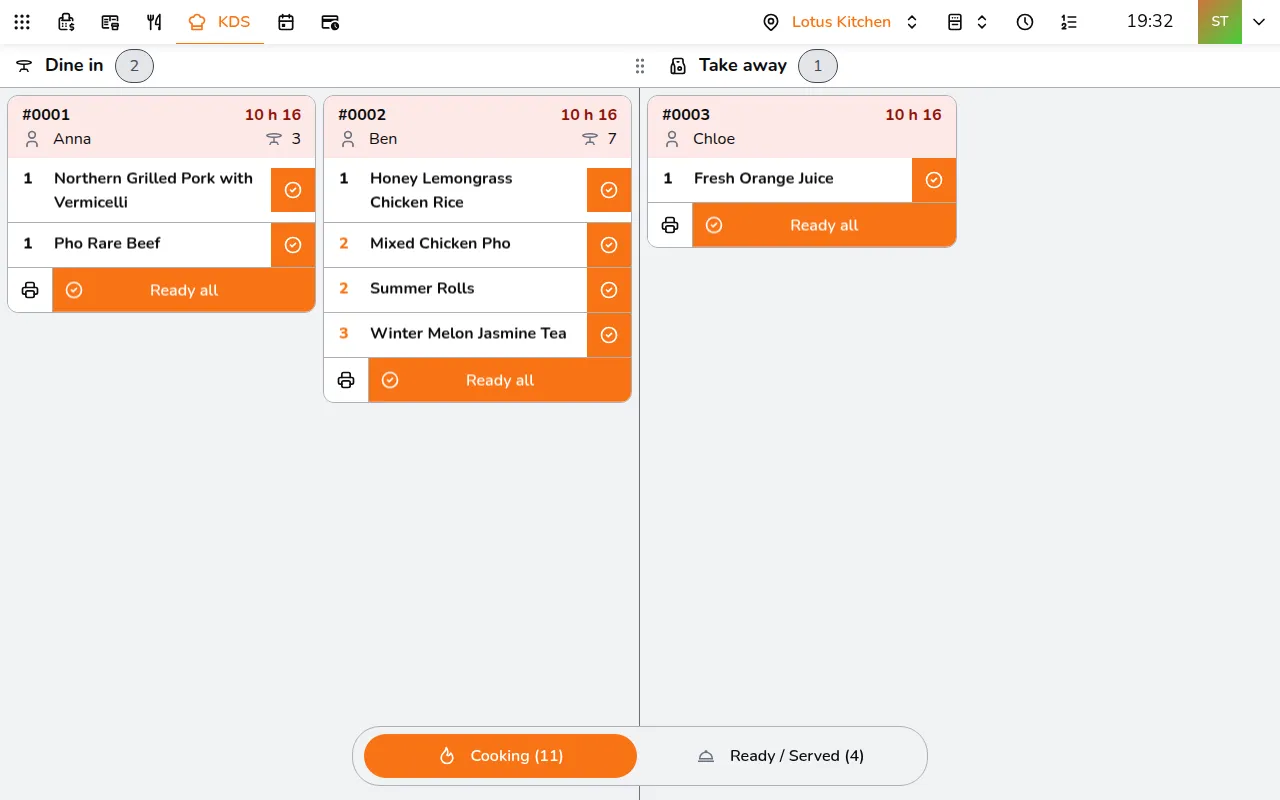Select the Cooking (11) tab
Viewport: 1280px width, 800px height.
coord(500,756)
